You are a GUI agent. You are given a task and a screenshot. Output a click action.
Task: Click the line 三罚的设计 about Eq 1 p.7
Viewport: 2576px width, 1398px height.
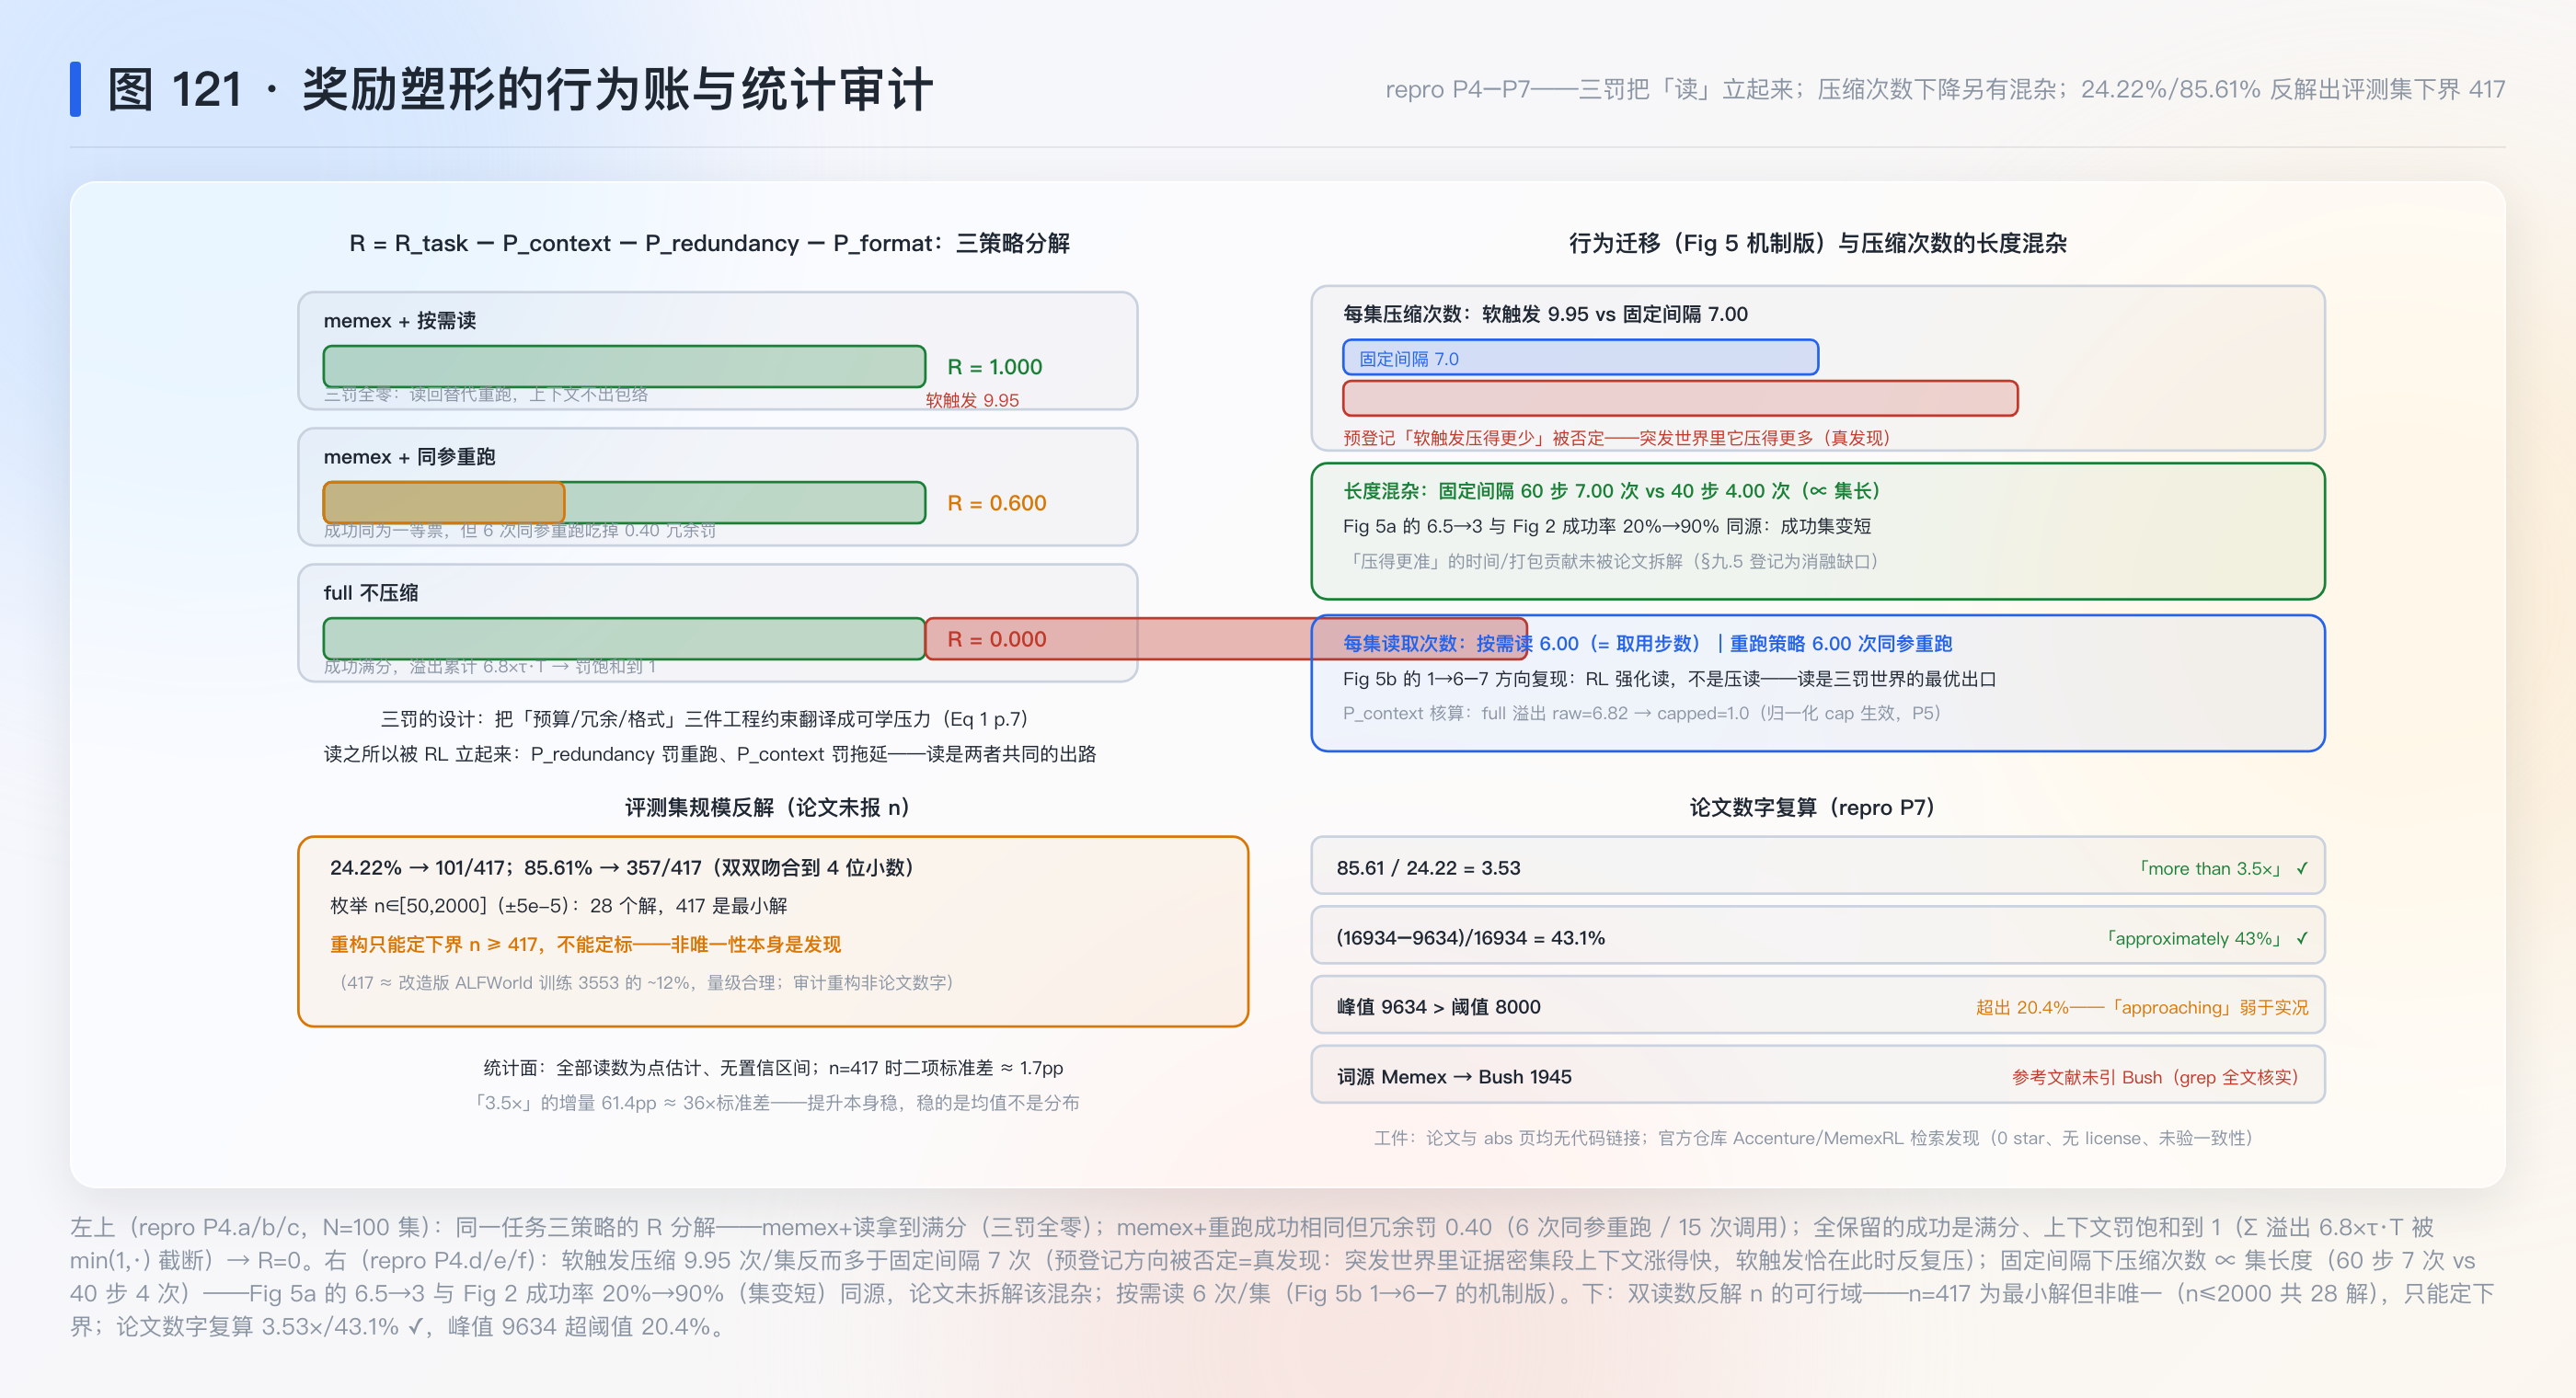click(x=704, y=719)
